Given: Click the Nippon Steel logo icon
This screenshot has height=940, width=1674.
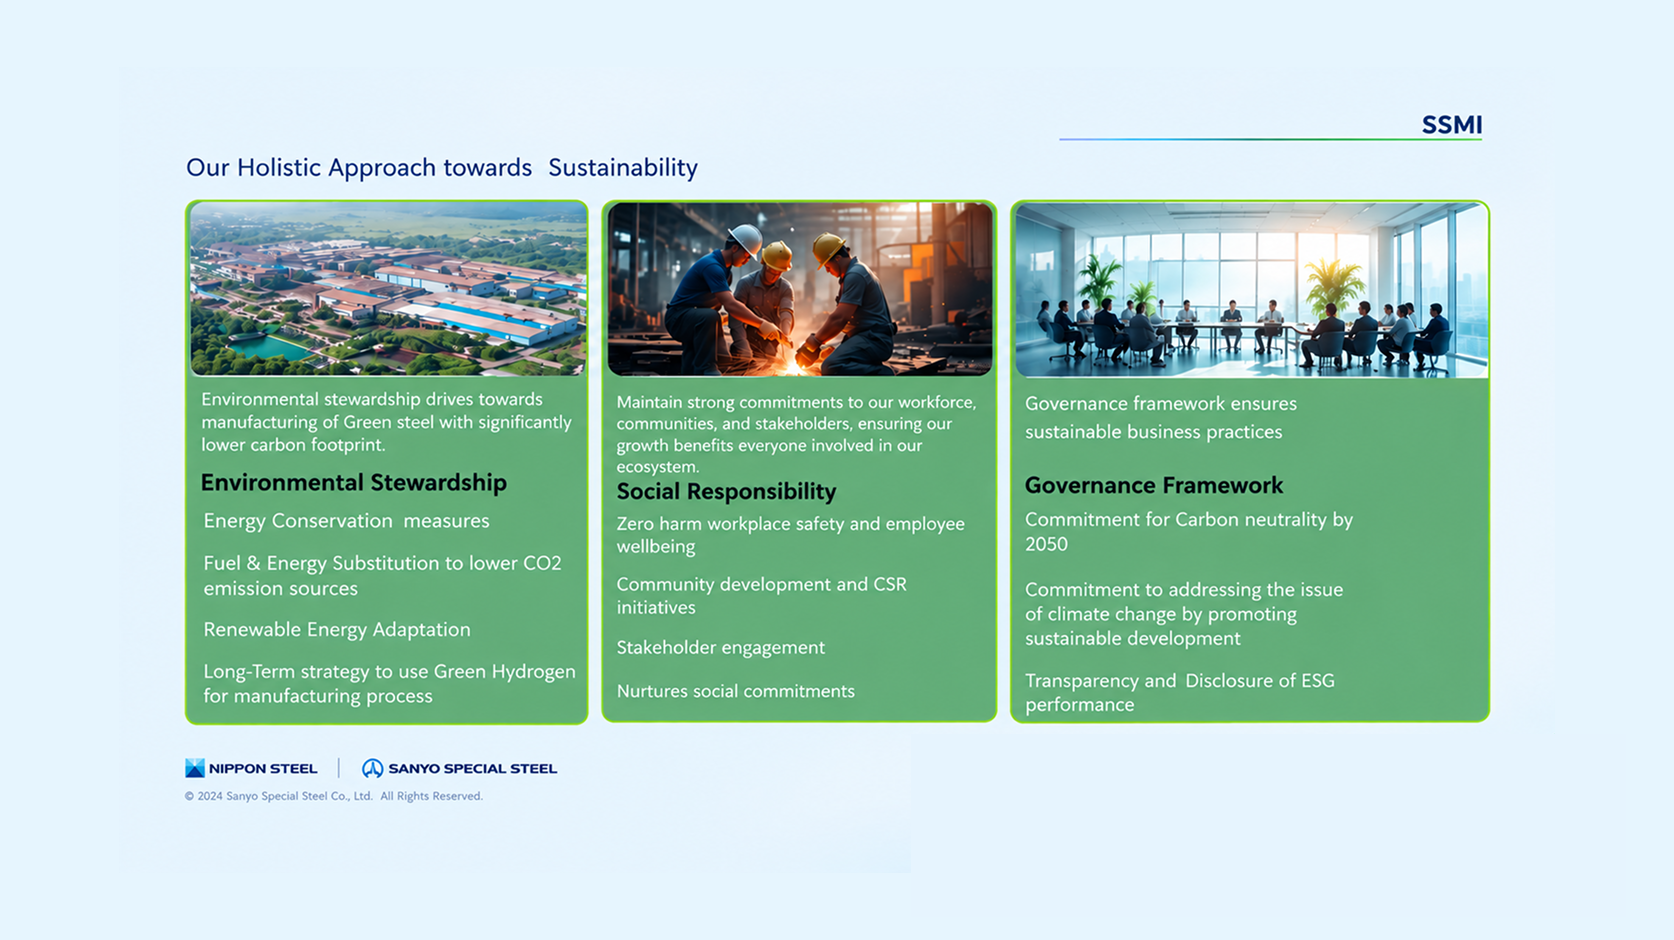Looking at the screenshot, I should (195, 768).
